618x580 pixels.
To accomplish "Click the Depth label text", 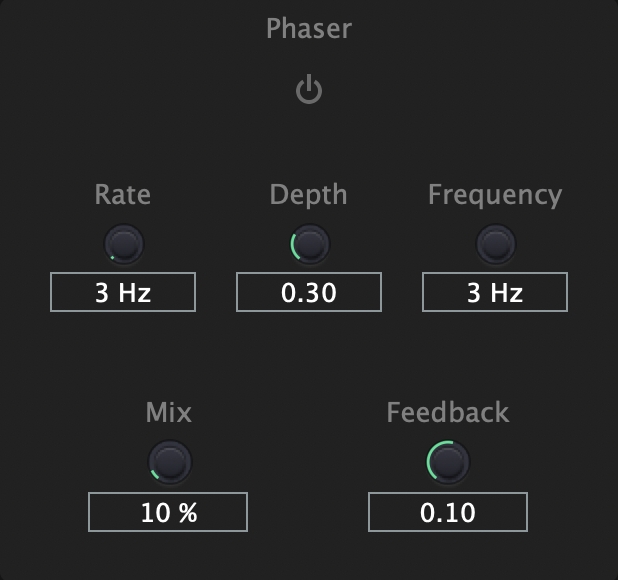I will point(309,194).
